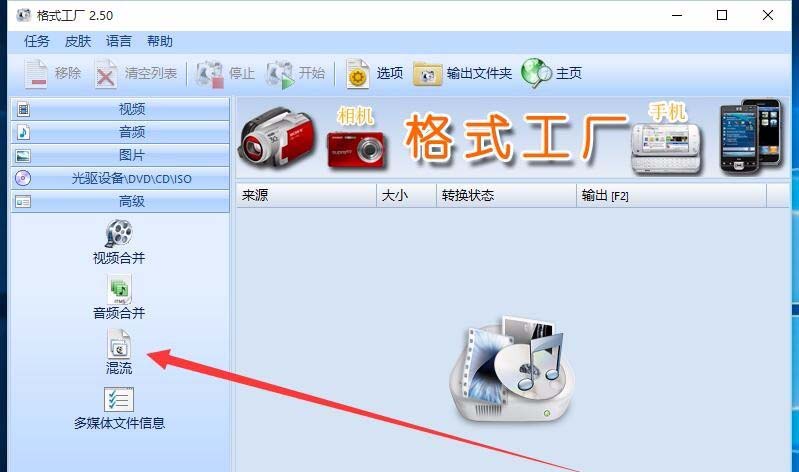Image resolution: width=799 pixels, height=472 pixels.
Task: Click the Format Factory logo in task list
Action: pyautogui.click(x=512, y=369)
